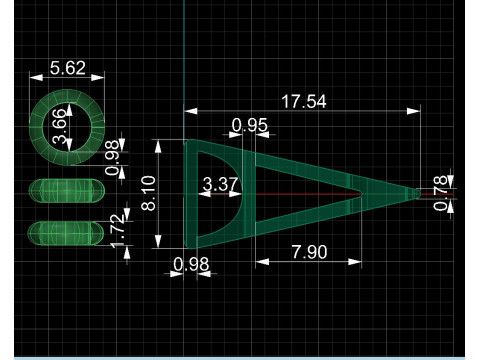Select the 0.98 dimension below the triangle
The image size is (480, 360).
click(x=191, y=264)
